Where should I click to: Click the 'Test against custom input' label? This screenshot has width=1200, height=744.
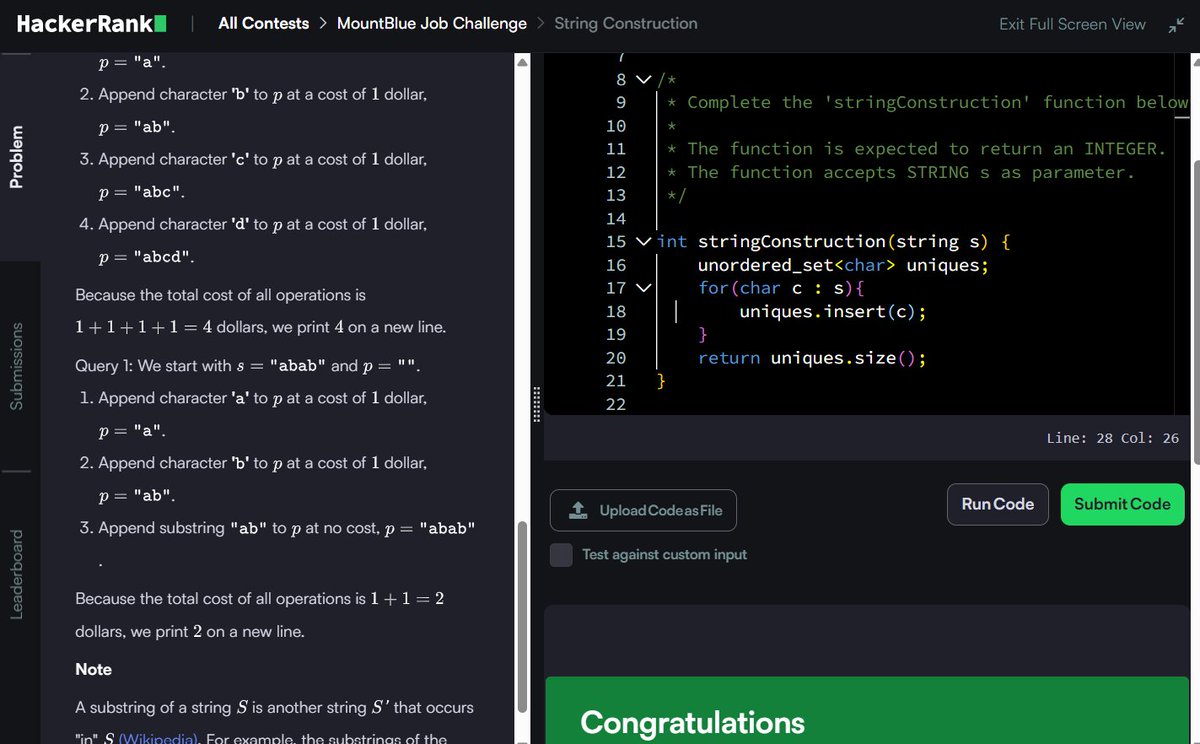coord(665,554)
